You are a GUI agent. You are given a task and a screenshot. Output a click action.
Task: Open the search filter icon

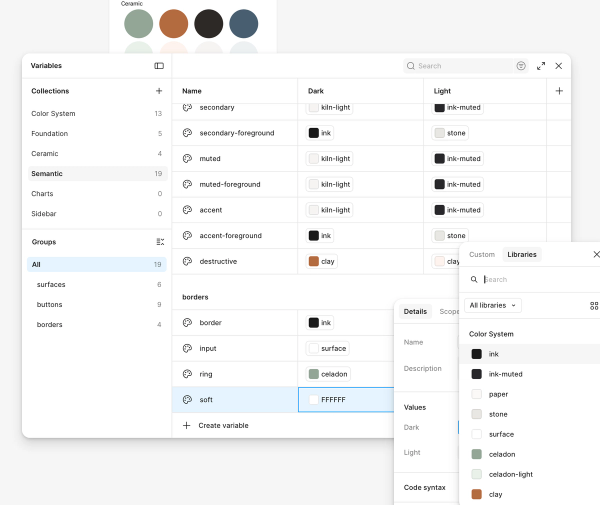pyautogui.click(x=521, y=66)
